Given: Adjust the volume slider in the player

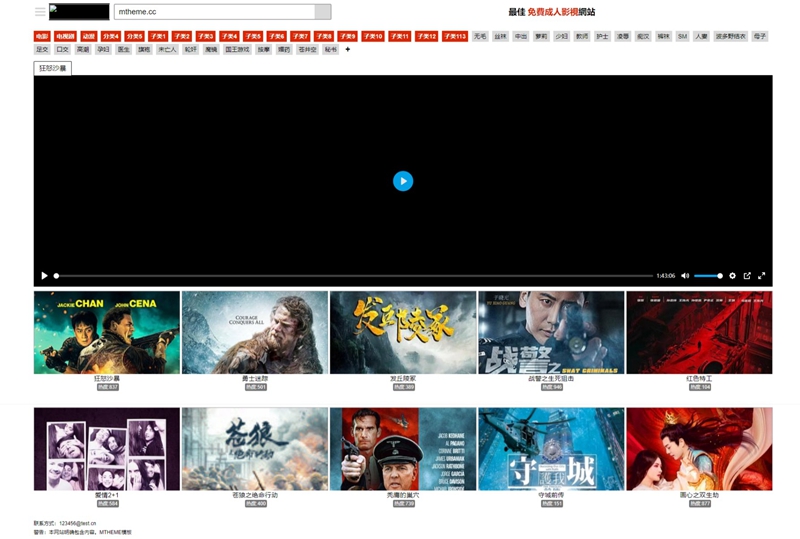Looking at the screenshot, I should (708, 276).
